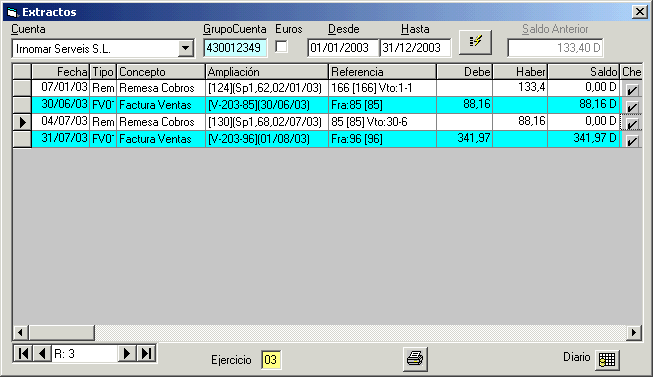Screen dimensions: 653x377
Task: Click cell '85 [85] Vto:30-6'
Action: point(382,122)
